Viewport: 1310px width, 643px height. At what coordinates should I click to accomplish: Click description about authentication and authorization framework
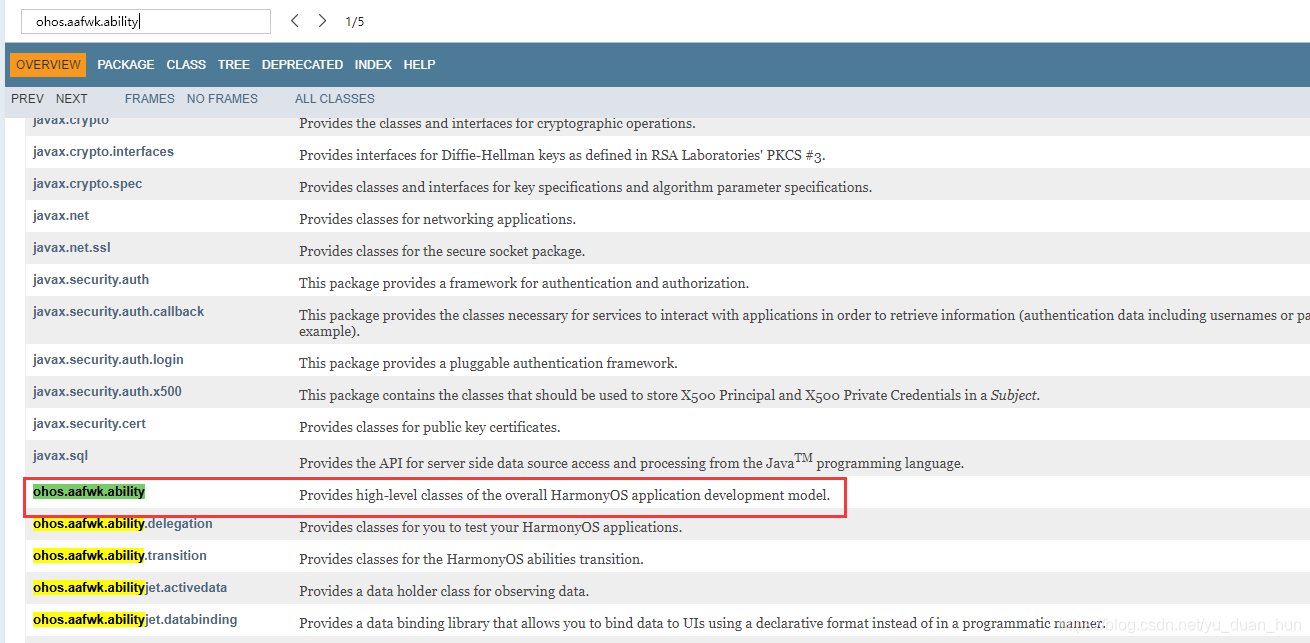pyautogui.click(x=524, y=284)
